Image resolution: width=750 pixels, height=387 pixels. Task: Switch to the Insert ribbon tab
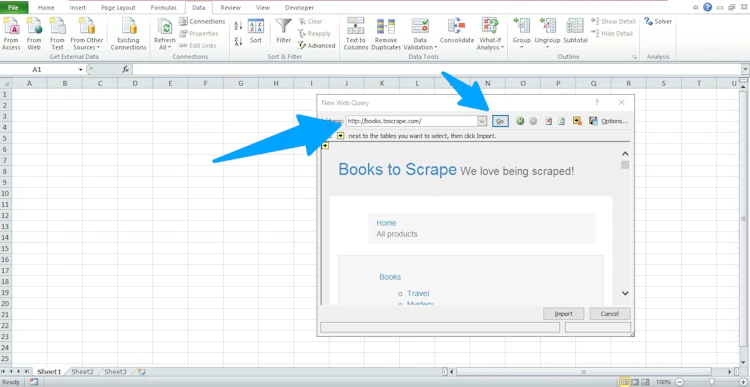[x=78, y=8]
